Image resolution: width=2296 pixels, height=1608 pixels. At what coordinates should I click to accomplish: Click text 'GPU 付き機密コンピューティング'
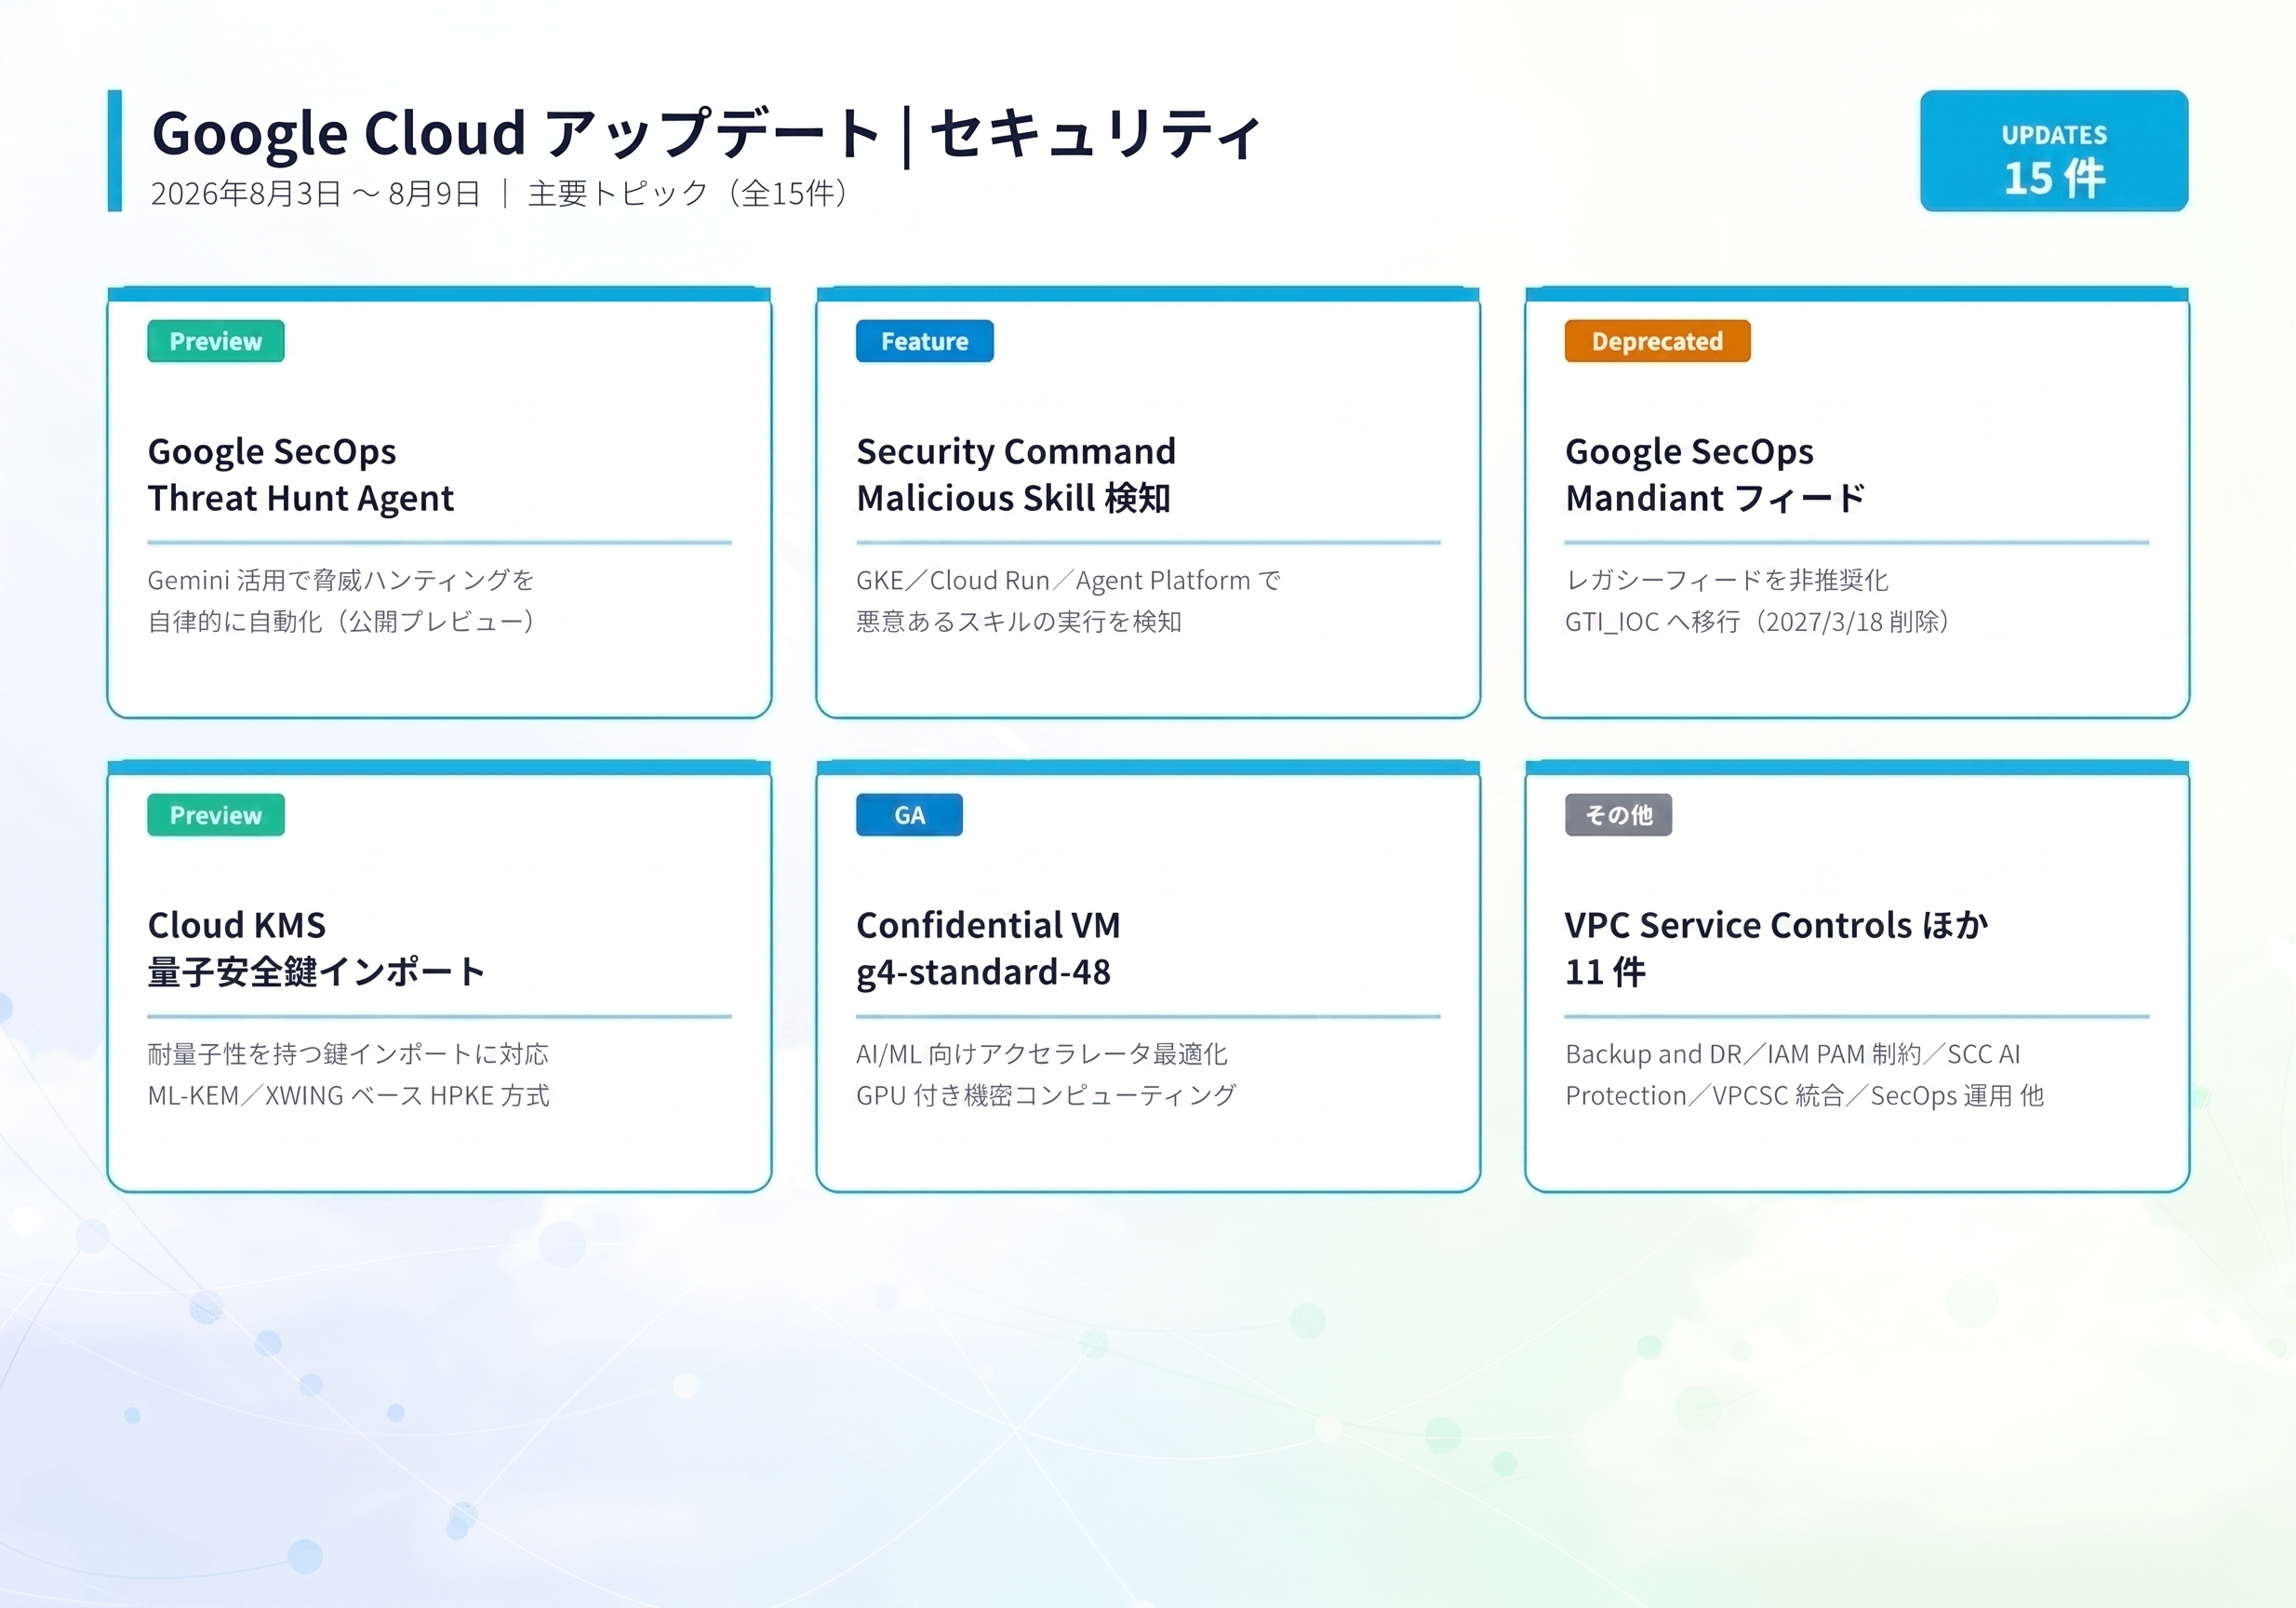pyautogui.click(x=1046, y=1095)
